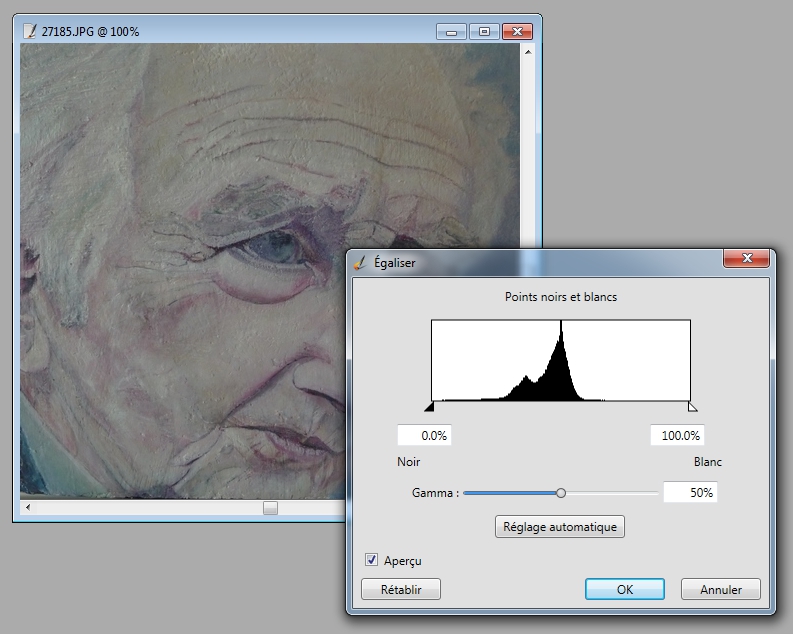Select the white point triangle marker
Image resolution: width=793 pixels, height=634 pixels.
pos(692,406)
